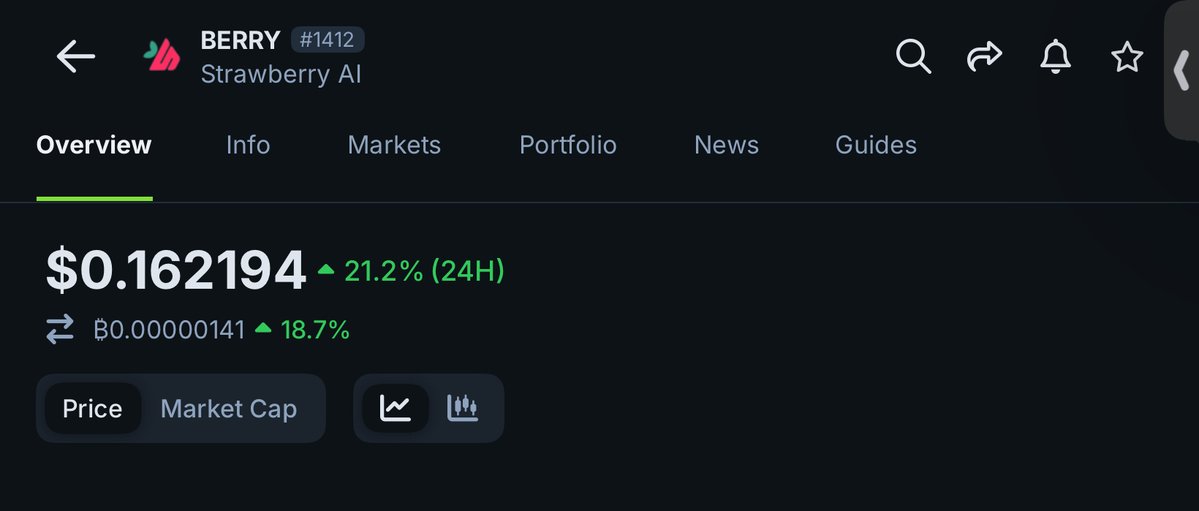Expand the side panel chevron handle

(1182, 70)
